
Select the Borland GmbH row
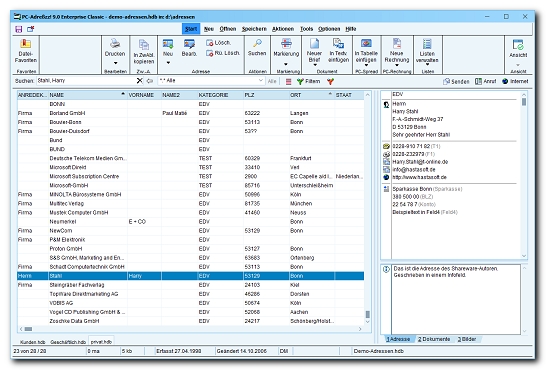[190, 113]
